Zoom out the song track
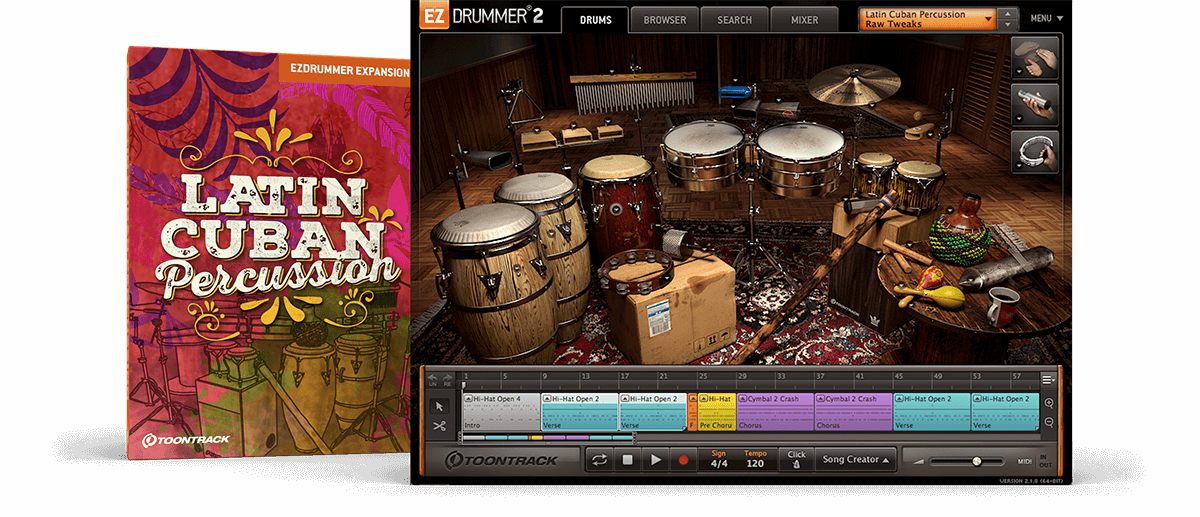Image resolution: width=1200 pixels, height=517 pixels. pos(1049,422)
